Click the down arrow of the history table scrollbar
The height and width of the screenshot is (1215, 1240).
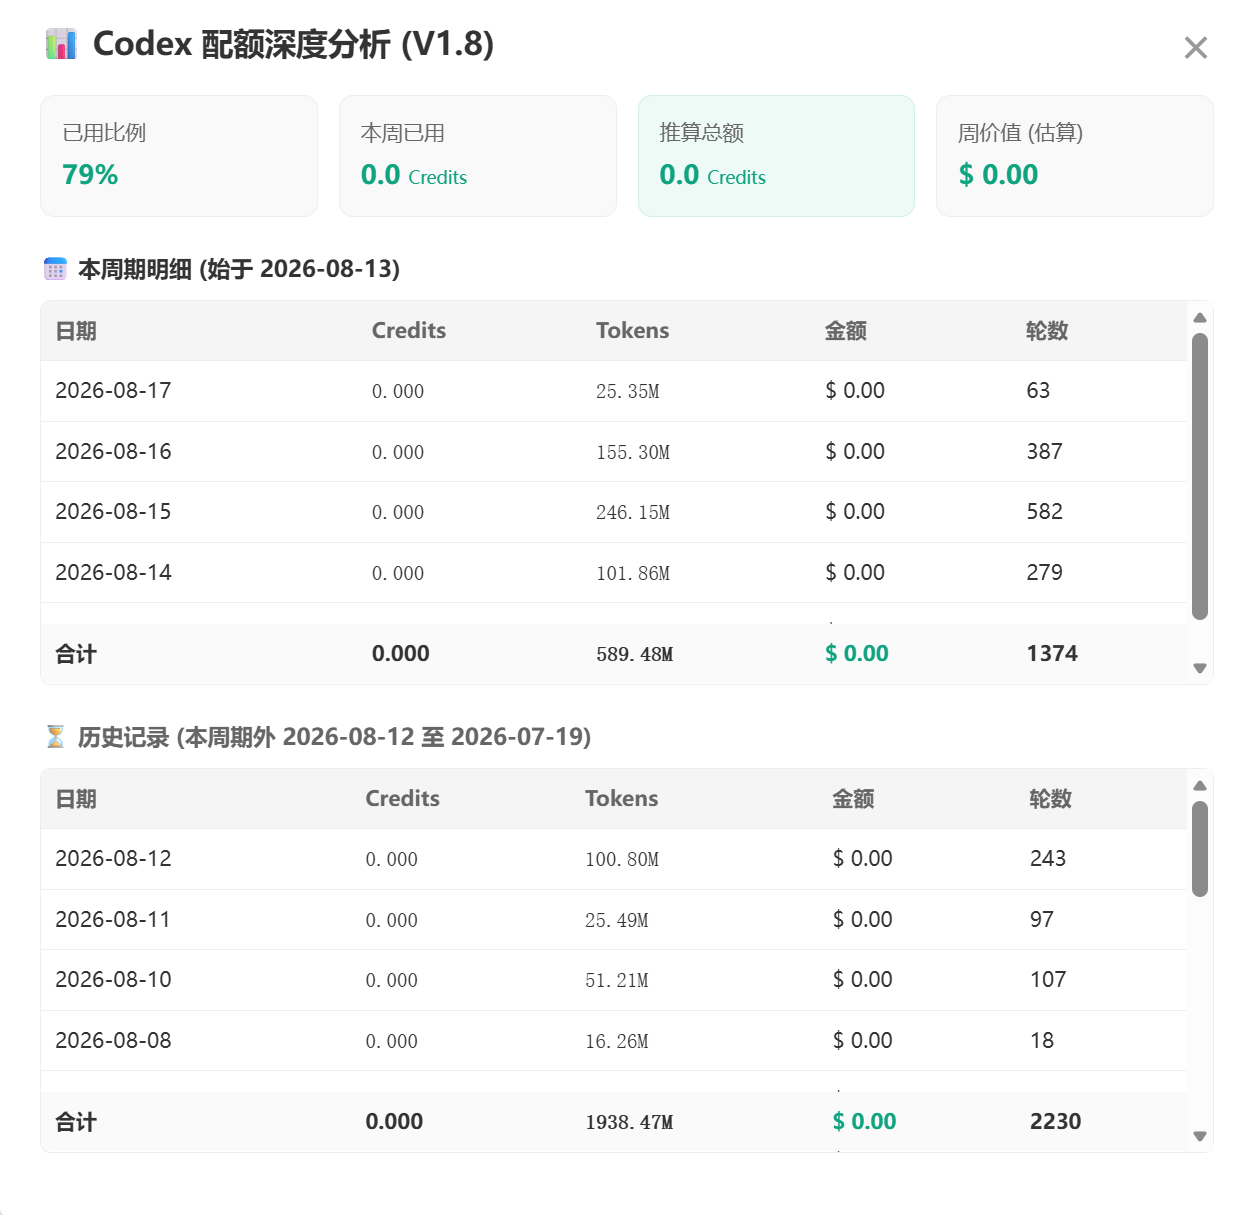[1200, 1136]
